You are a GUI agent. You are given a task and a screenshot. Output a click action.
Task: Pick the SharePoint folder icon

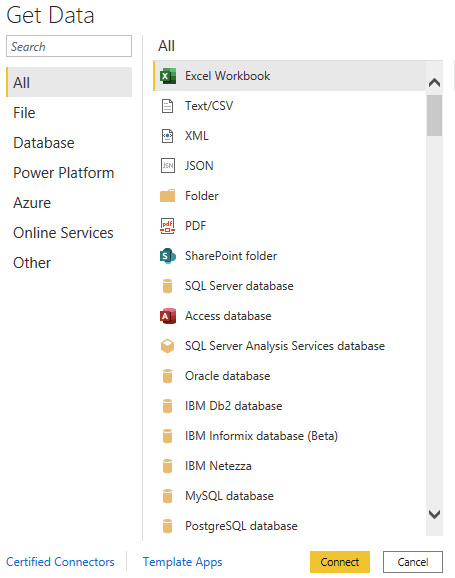(168, 256)
